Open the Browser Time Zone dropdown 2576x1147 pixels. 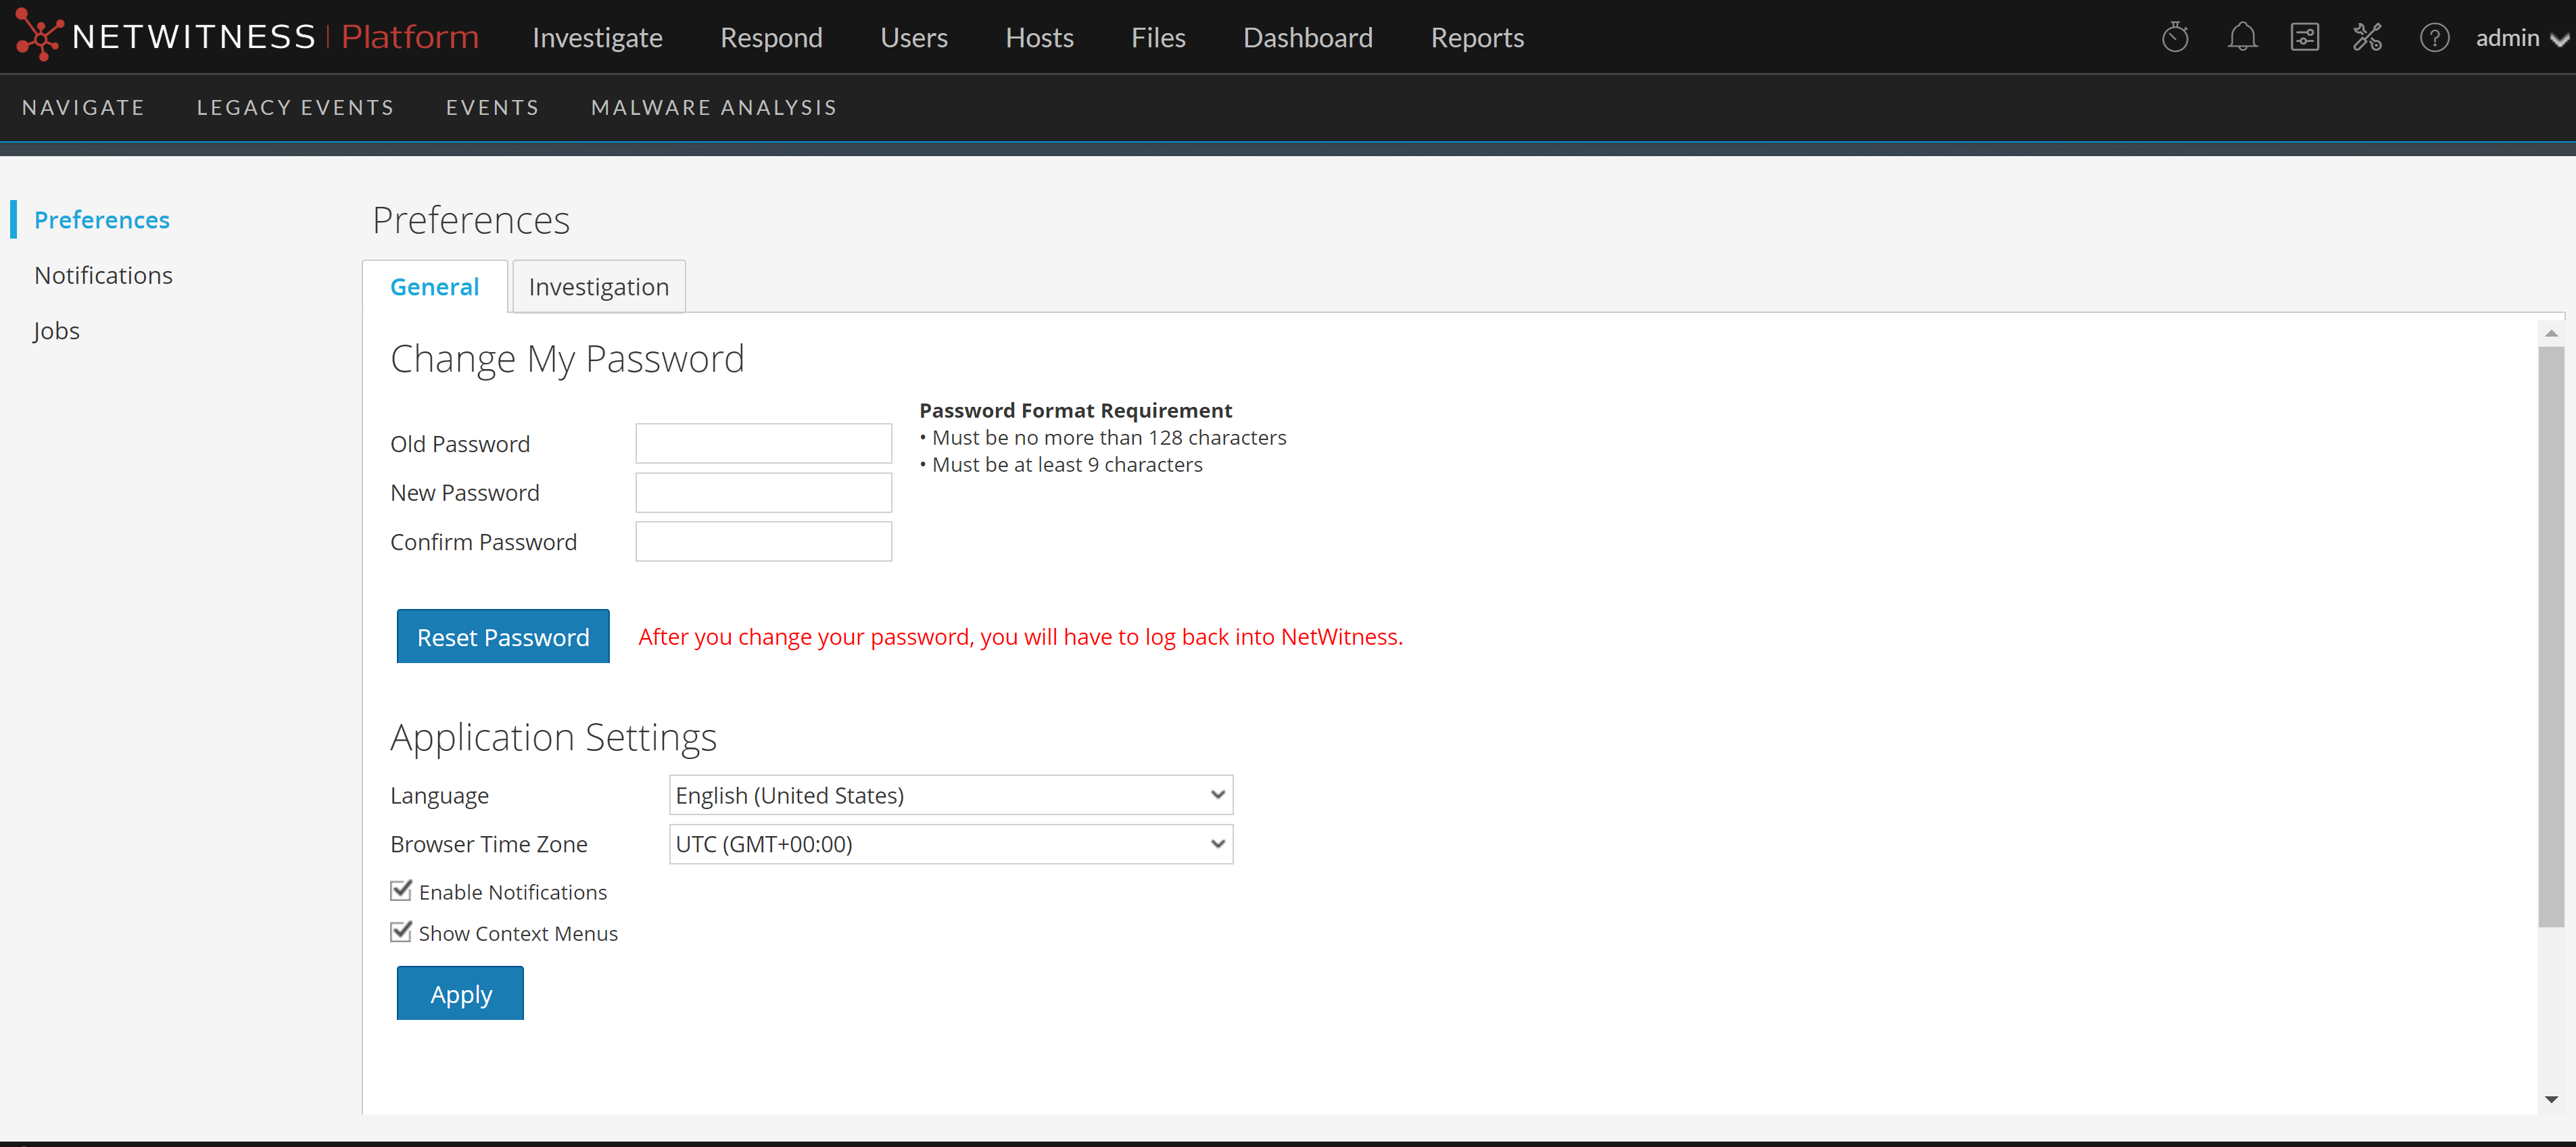click(x=949, y=843)
